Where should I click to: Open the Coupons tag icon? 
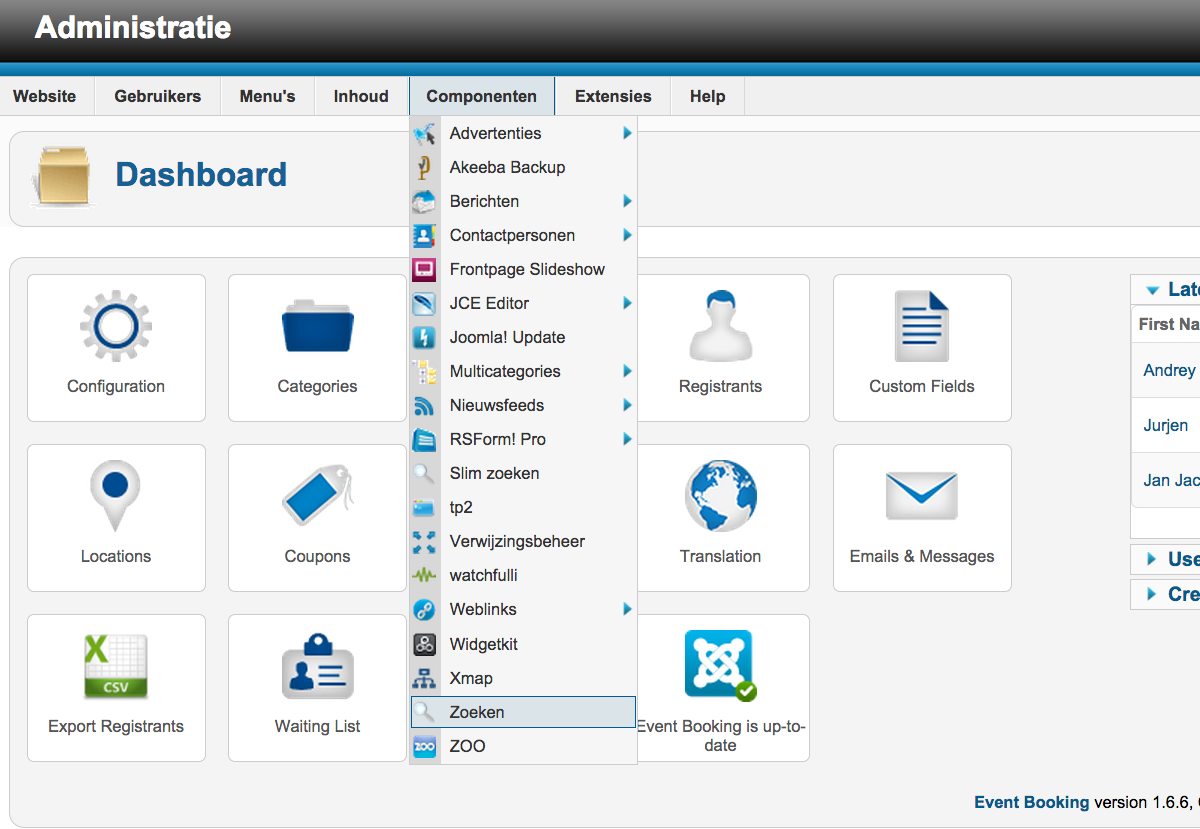[317, 496]
